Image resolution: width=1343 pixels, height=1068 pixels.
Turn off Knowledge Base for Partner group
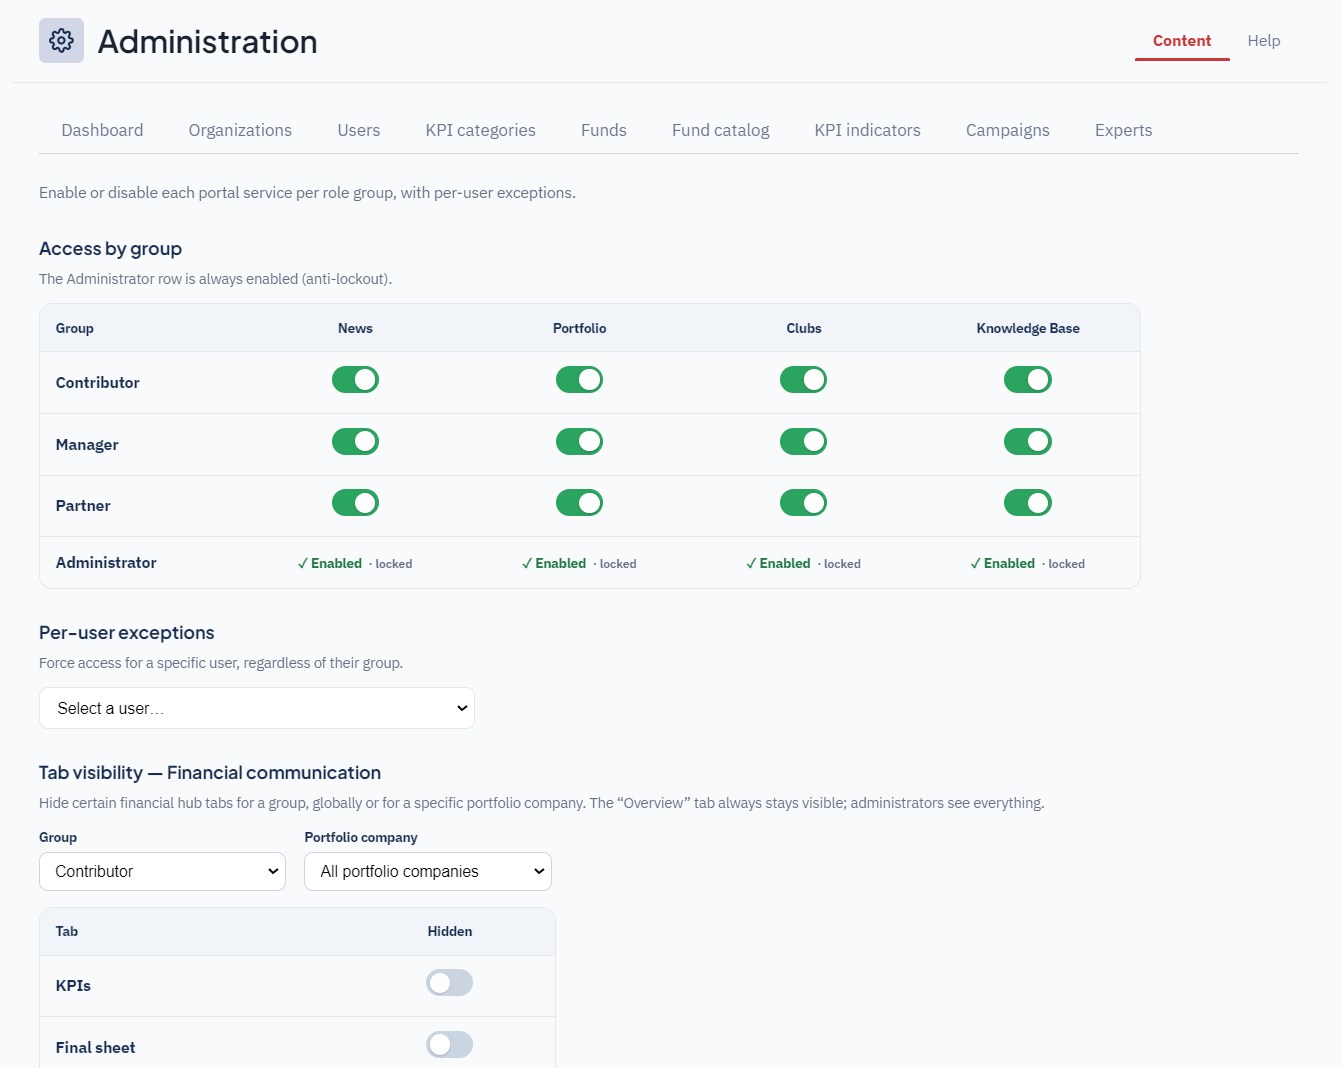1028,503
